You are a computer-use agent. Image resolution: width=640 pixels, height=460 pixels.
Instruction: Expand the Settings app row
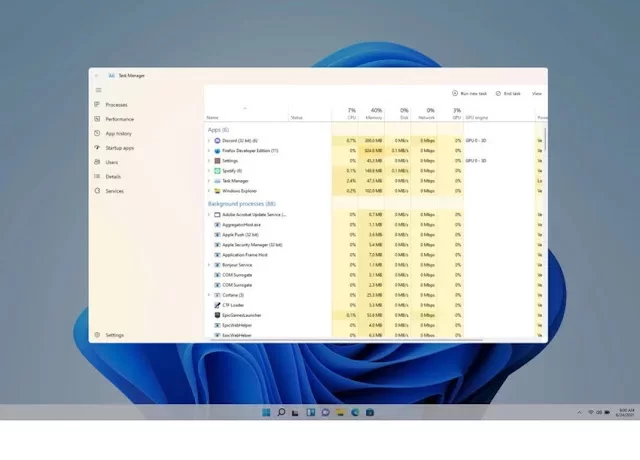(x=209, y=161)
